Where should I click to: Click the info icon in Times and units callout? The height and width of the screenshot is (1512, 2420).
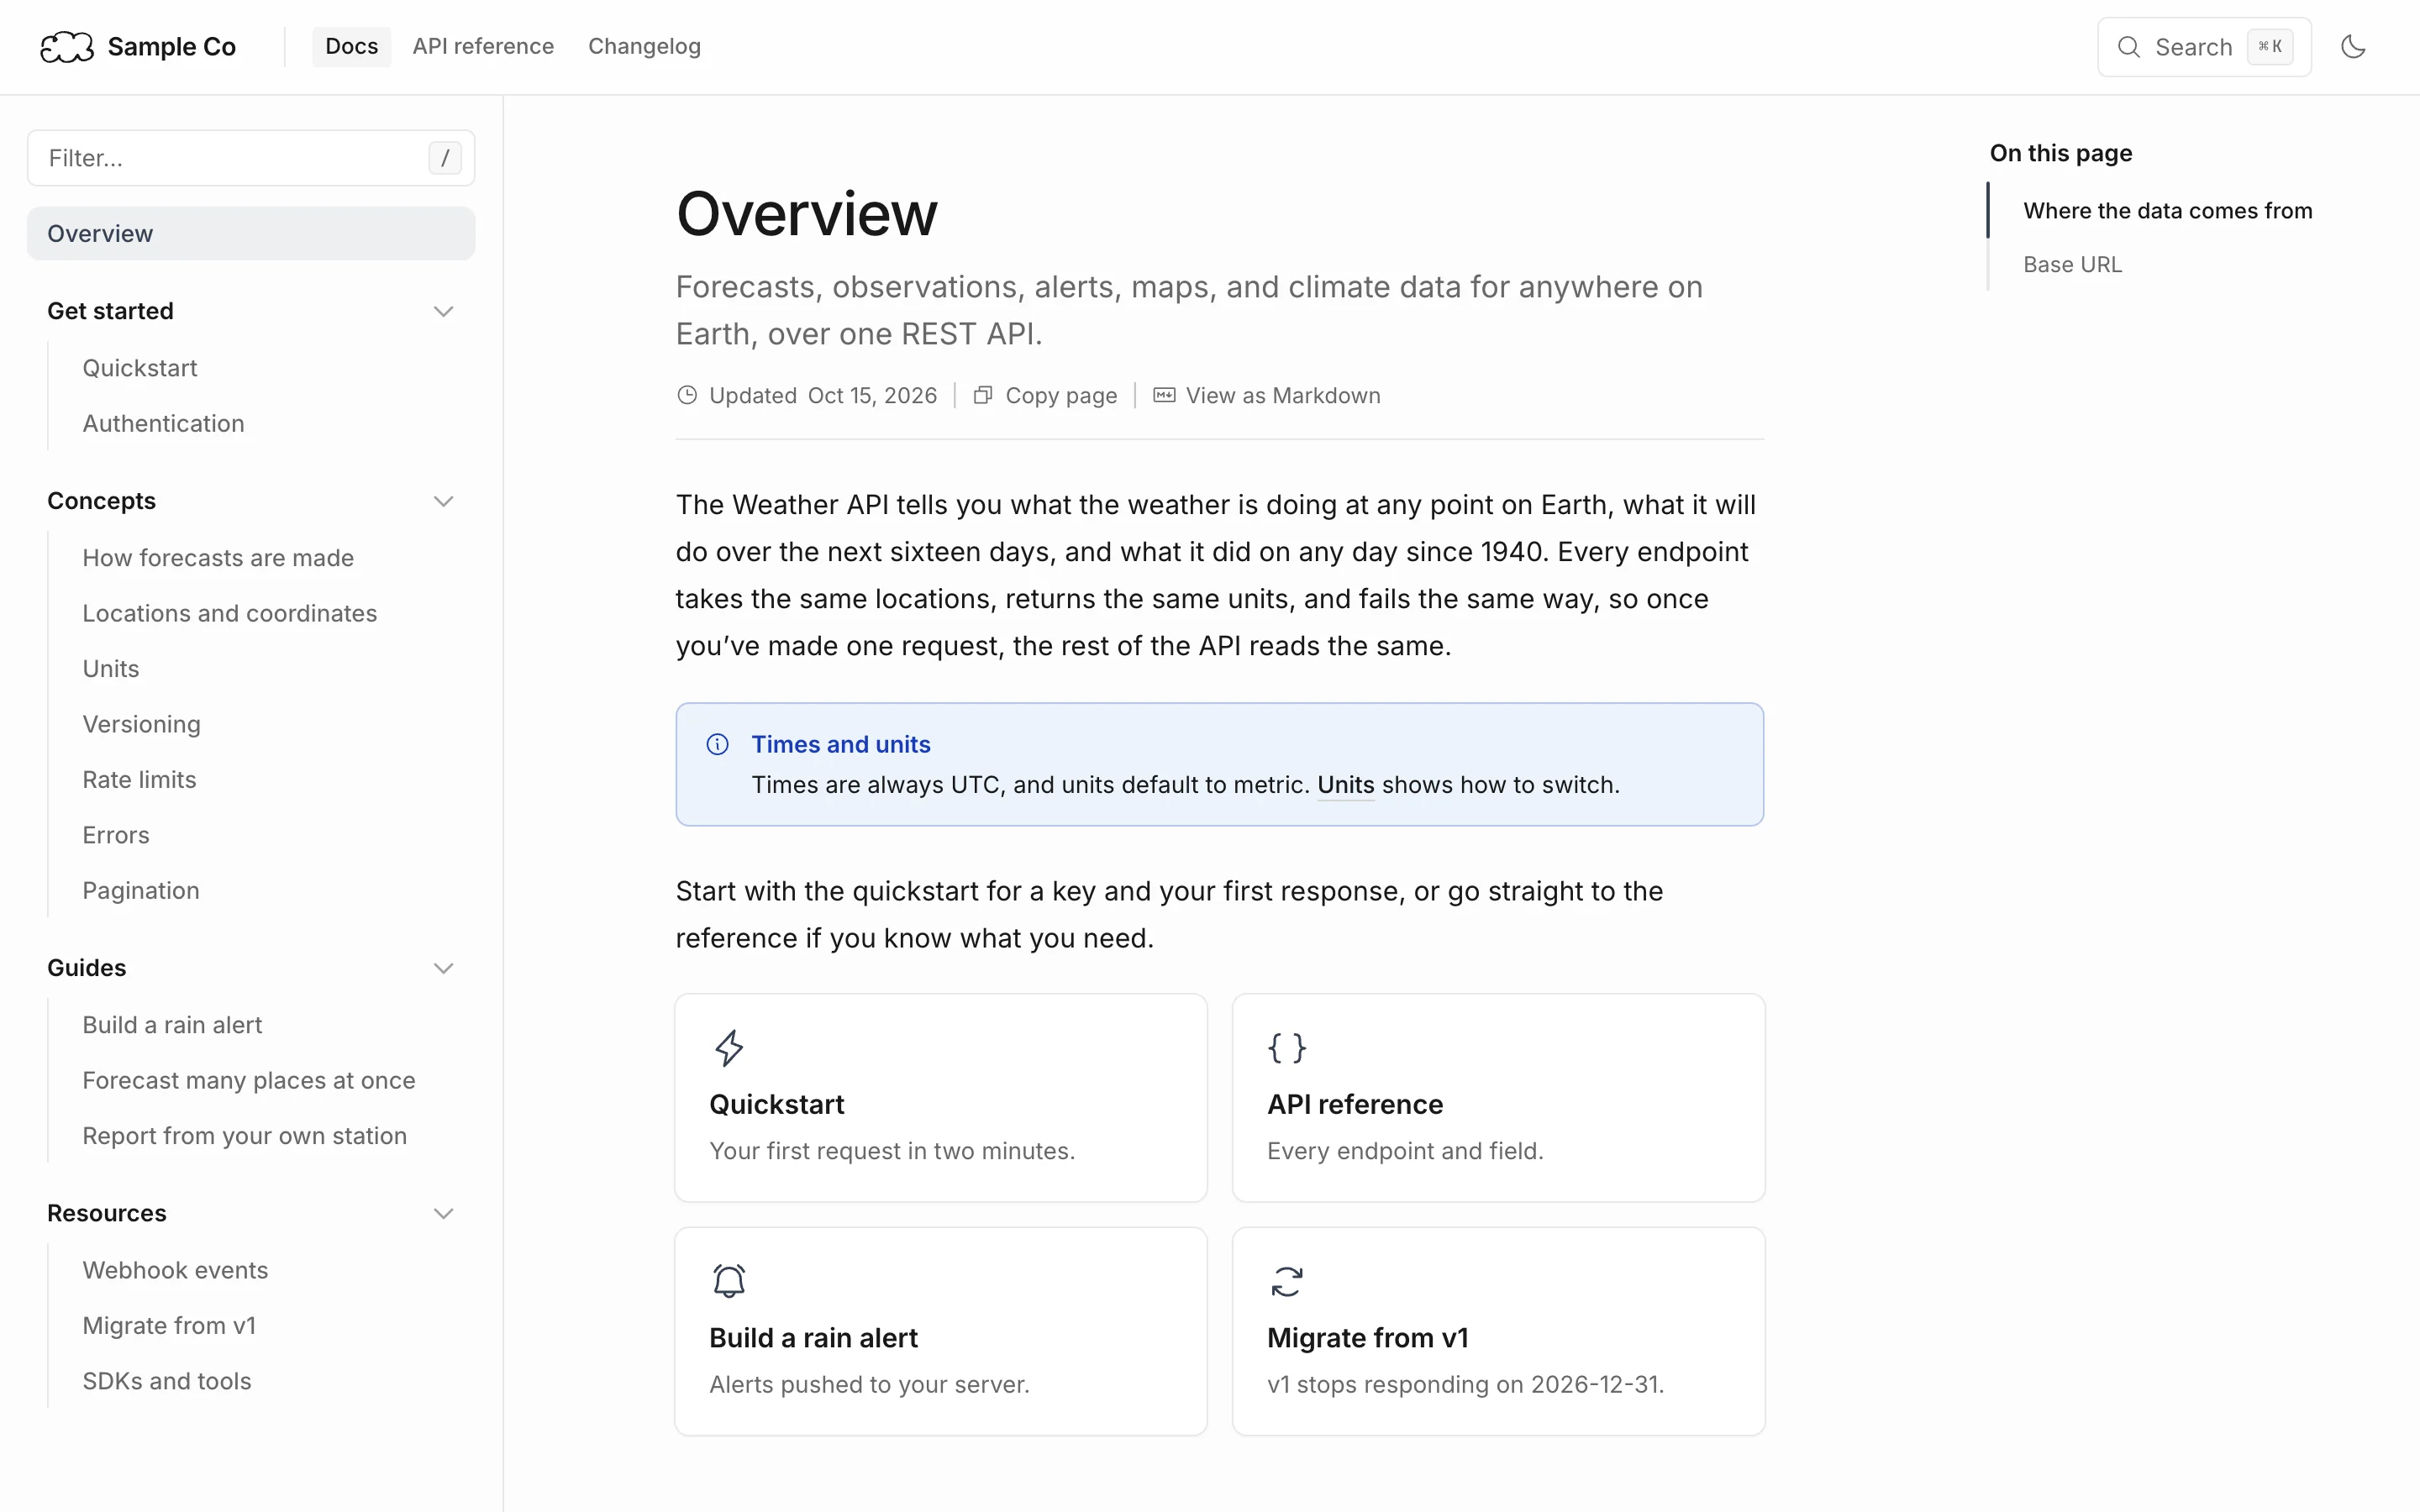(717, 744)
